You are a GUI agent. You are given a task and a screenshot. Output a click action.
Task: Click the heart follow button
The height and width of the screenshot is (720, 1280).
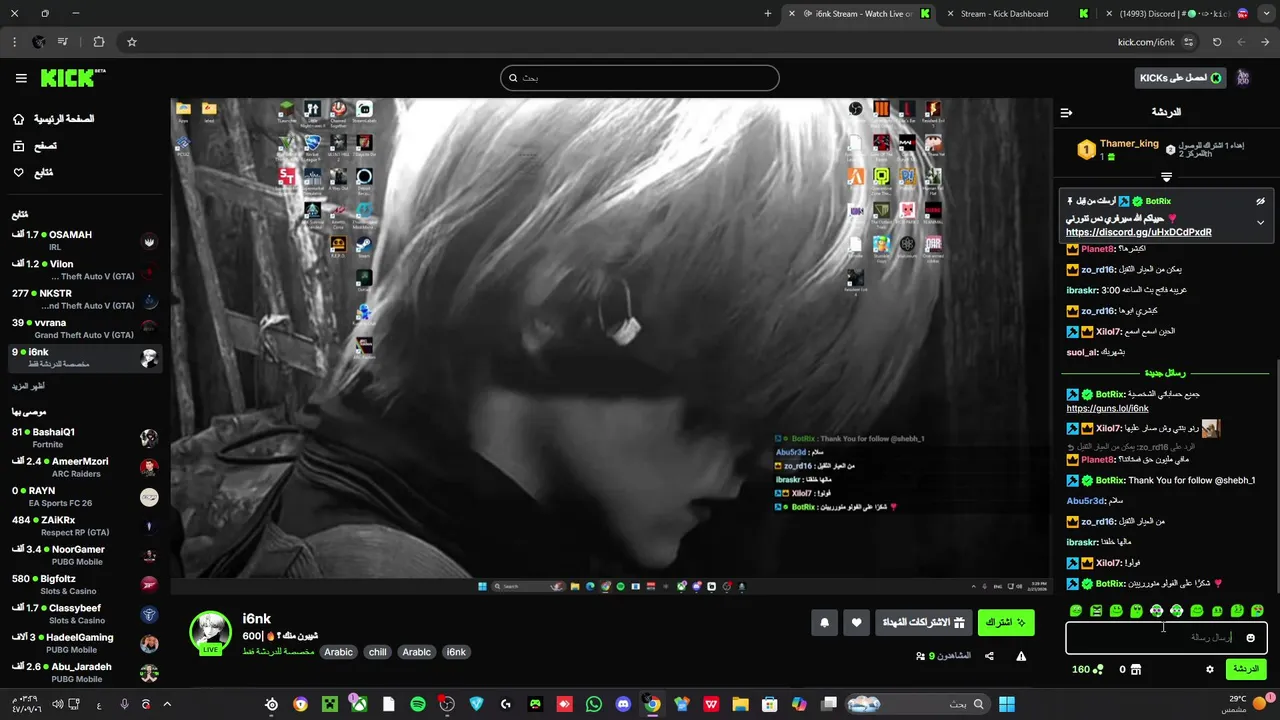(856, 622)
